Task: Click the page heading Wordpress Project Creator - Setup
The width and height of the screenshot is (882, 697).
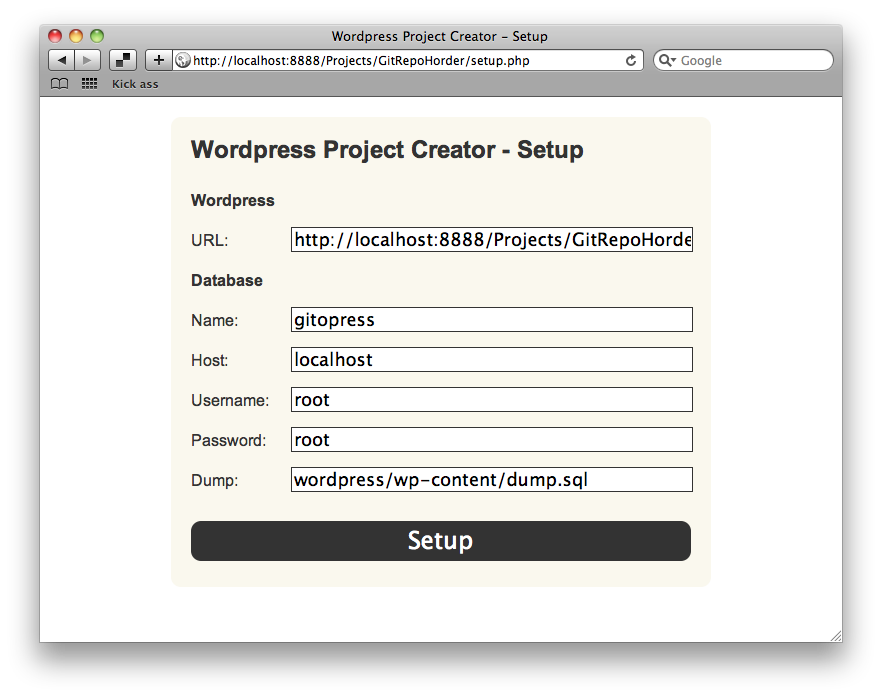Action: click(x=387, y=150)
